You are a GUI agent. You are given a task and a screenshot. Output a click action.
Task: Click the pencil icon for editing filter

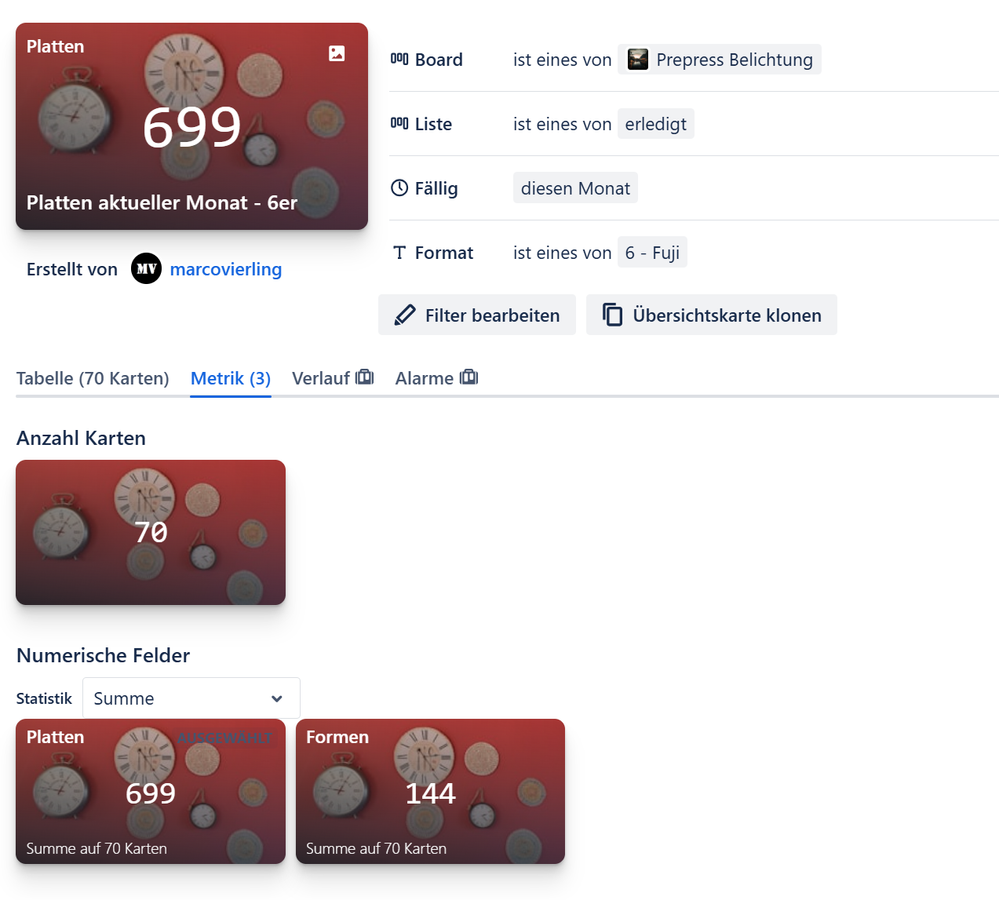(x=405, y=315)
